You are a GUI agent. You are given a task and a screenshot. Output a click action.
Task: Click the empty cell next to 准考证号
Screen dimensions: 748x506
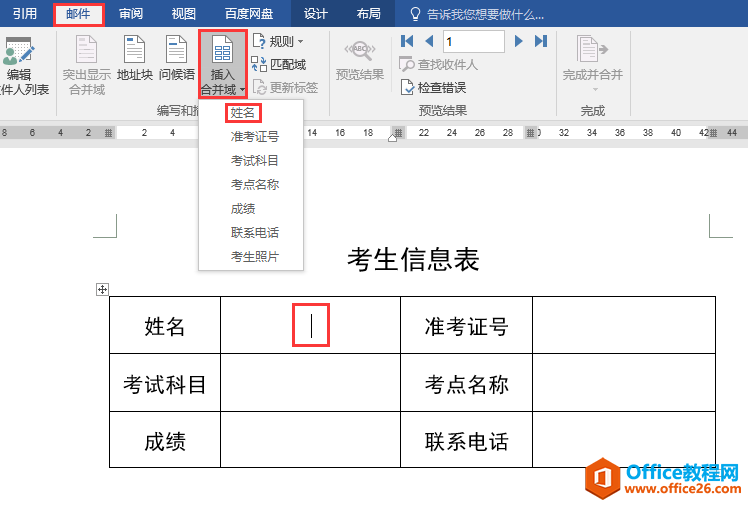click(x=624, y=325)
